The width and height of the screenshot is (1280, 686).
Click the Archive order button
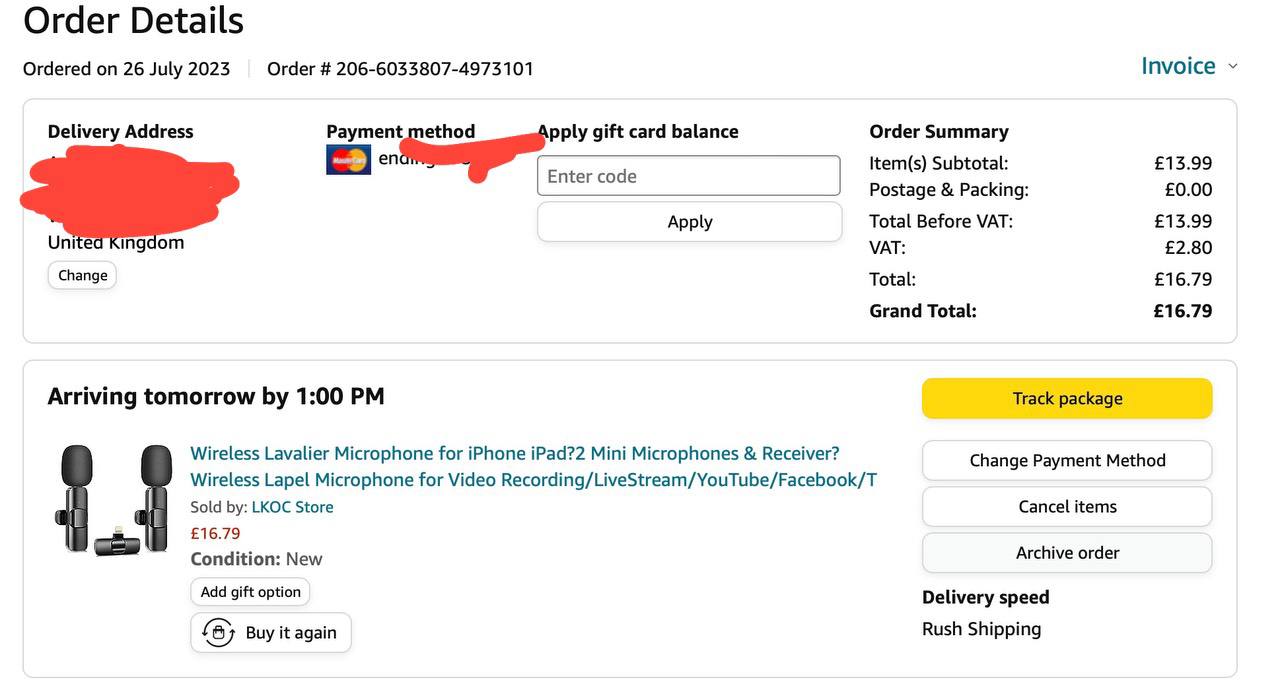pos(1067,552)
